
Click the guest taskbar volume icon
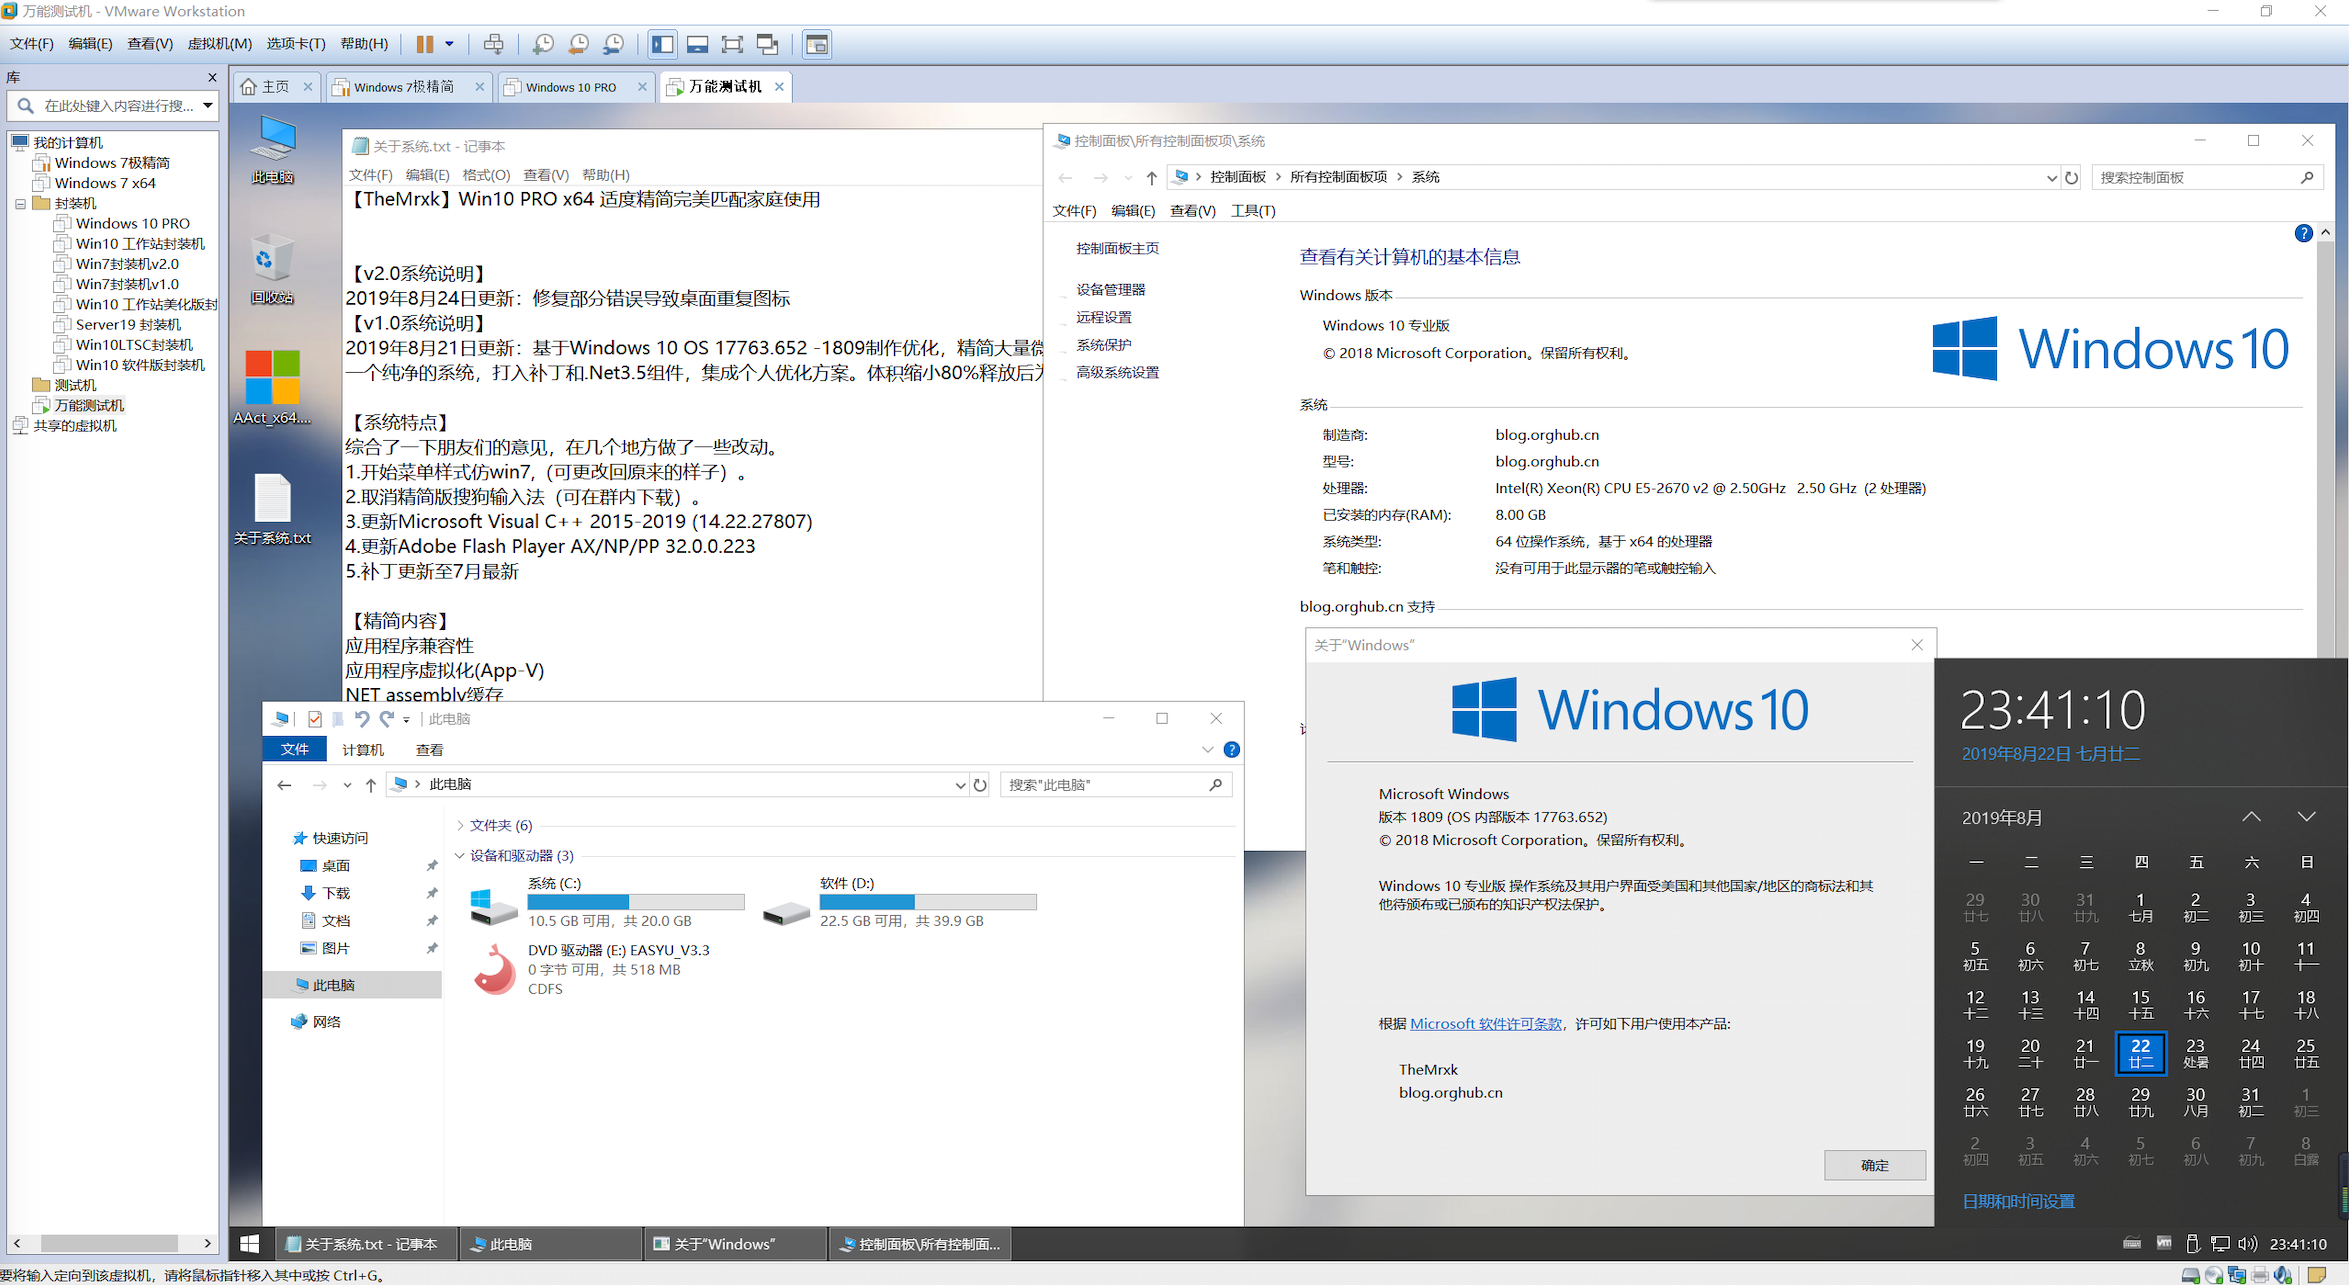point(2248,1244)
